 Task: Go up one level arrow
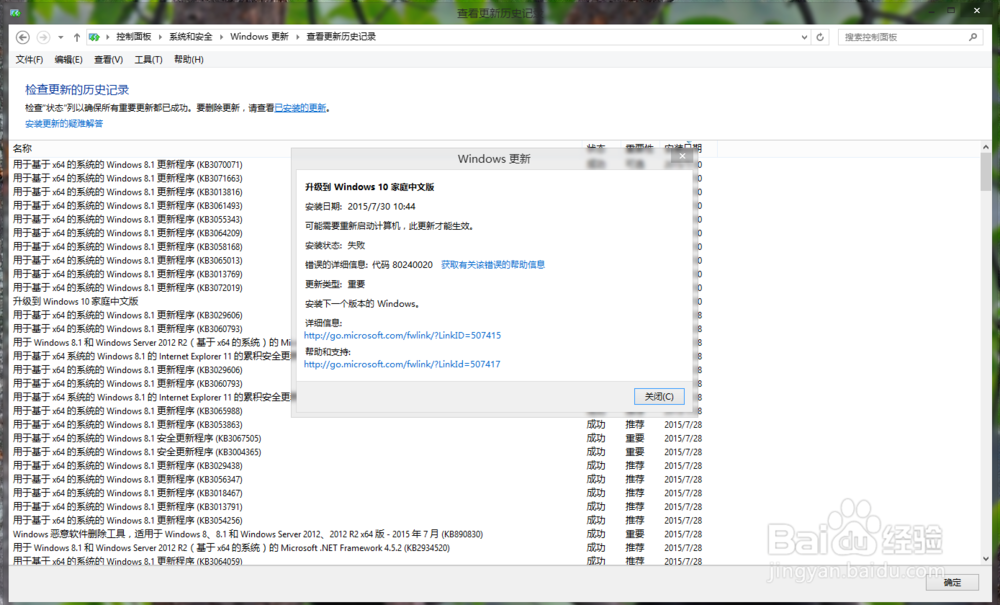(x=77, y=38)
